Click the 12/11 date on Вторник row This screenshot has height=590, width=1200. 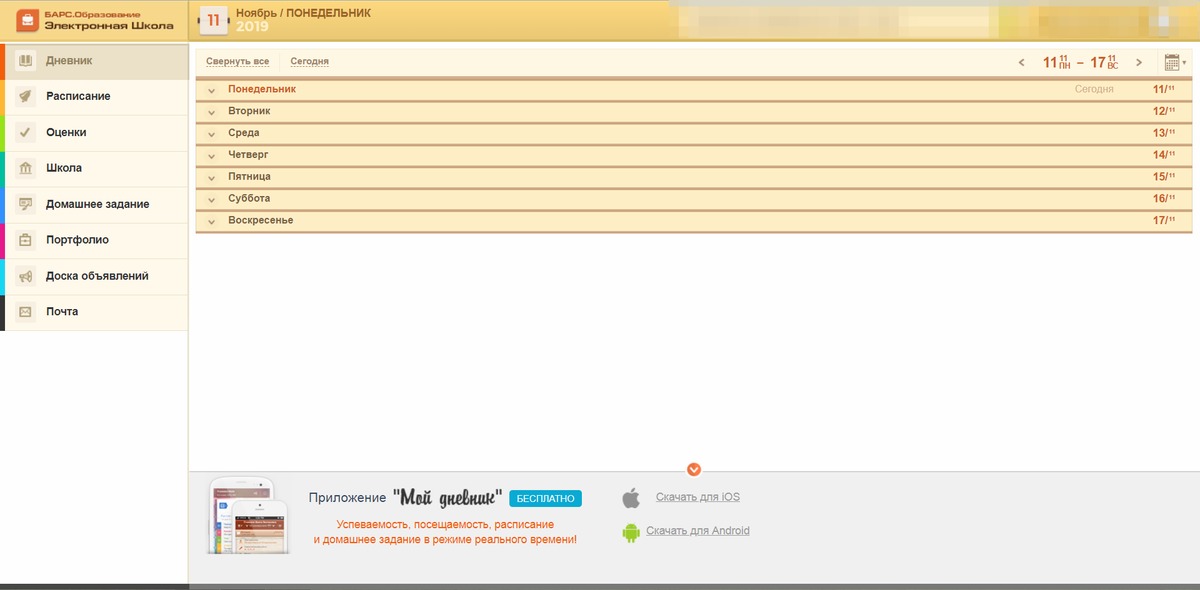[1164, 111]
